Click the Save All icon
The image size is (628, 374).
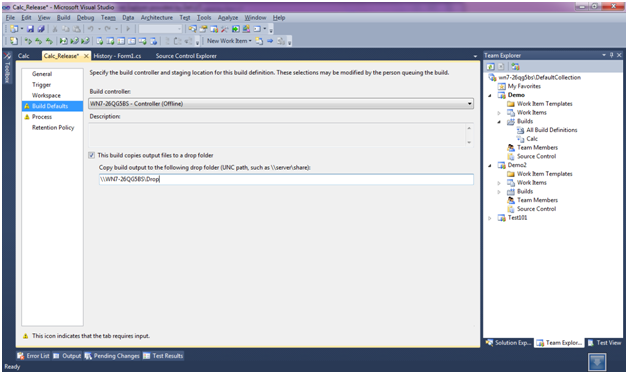click(41, 29)
